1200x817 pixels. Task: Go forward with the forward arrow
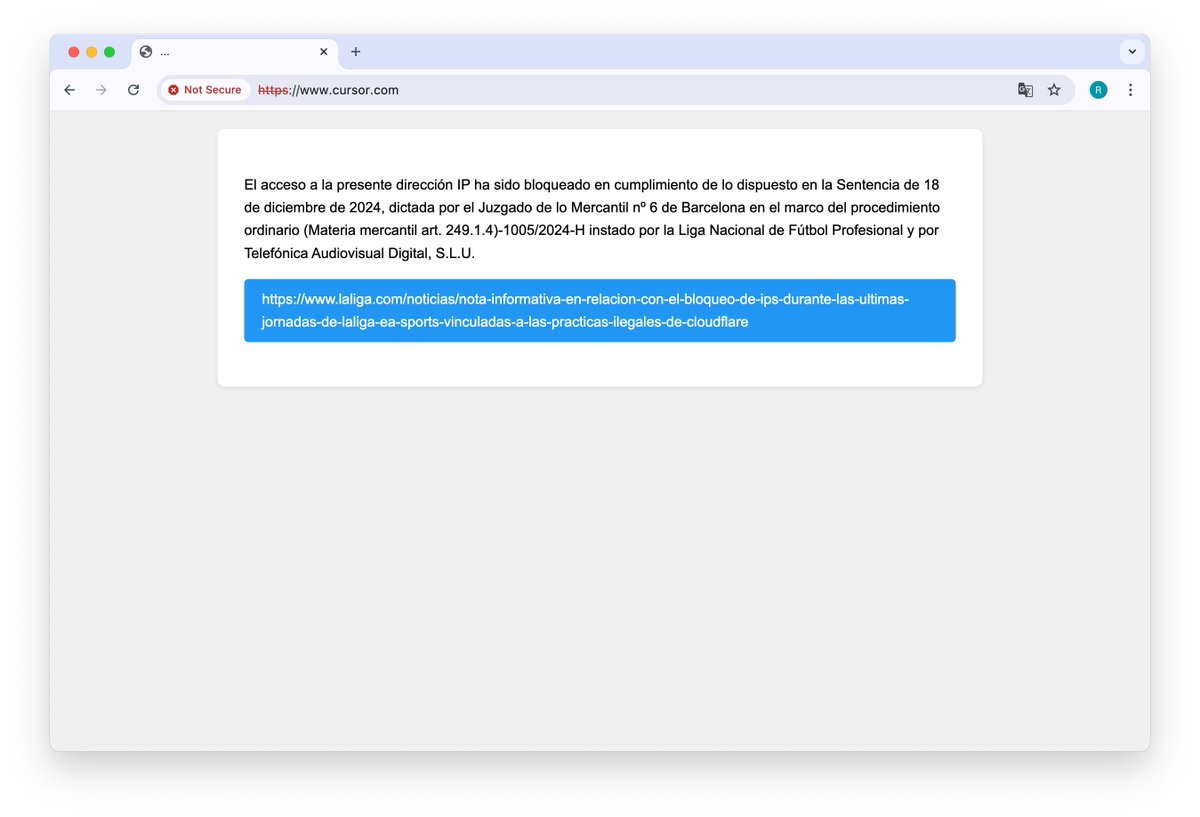(101, 89)
